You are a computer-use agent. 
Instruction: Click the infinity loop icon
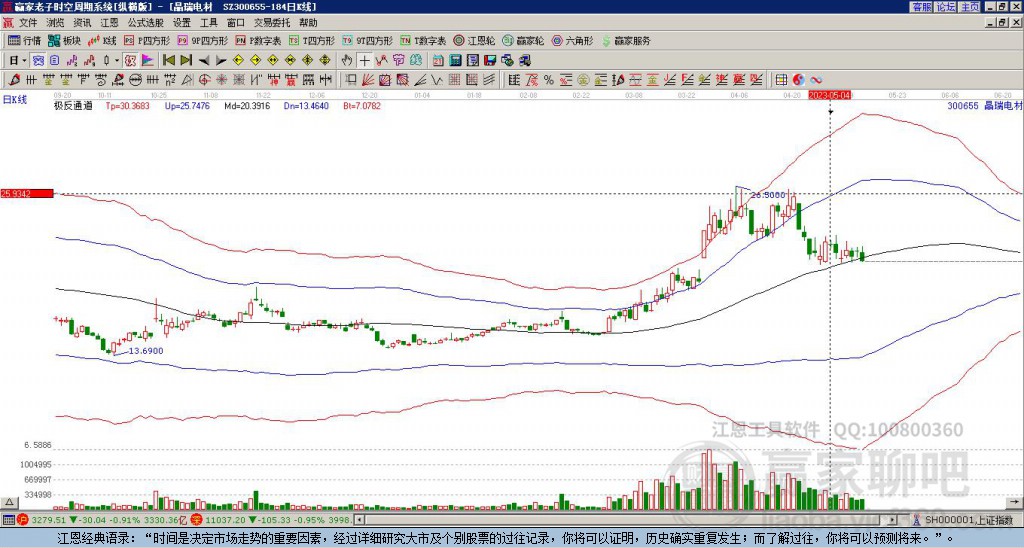click(x=816, y=80)
